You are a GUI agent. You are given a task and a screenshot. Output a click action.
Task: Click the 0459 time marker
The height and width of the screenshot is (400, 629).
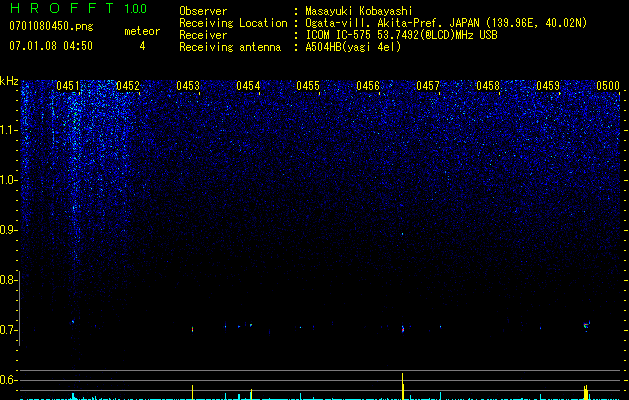(x=548, y=86)
